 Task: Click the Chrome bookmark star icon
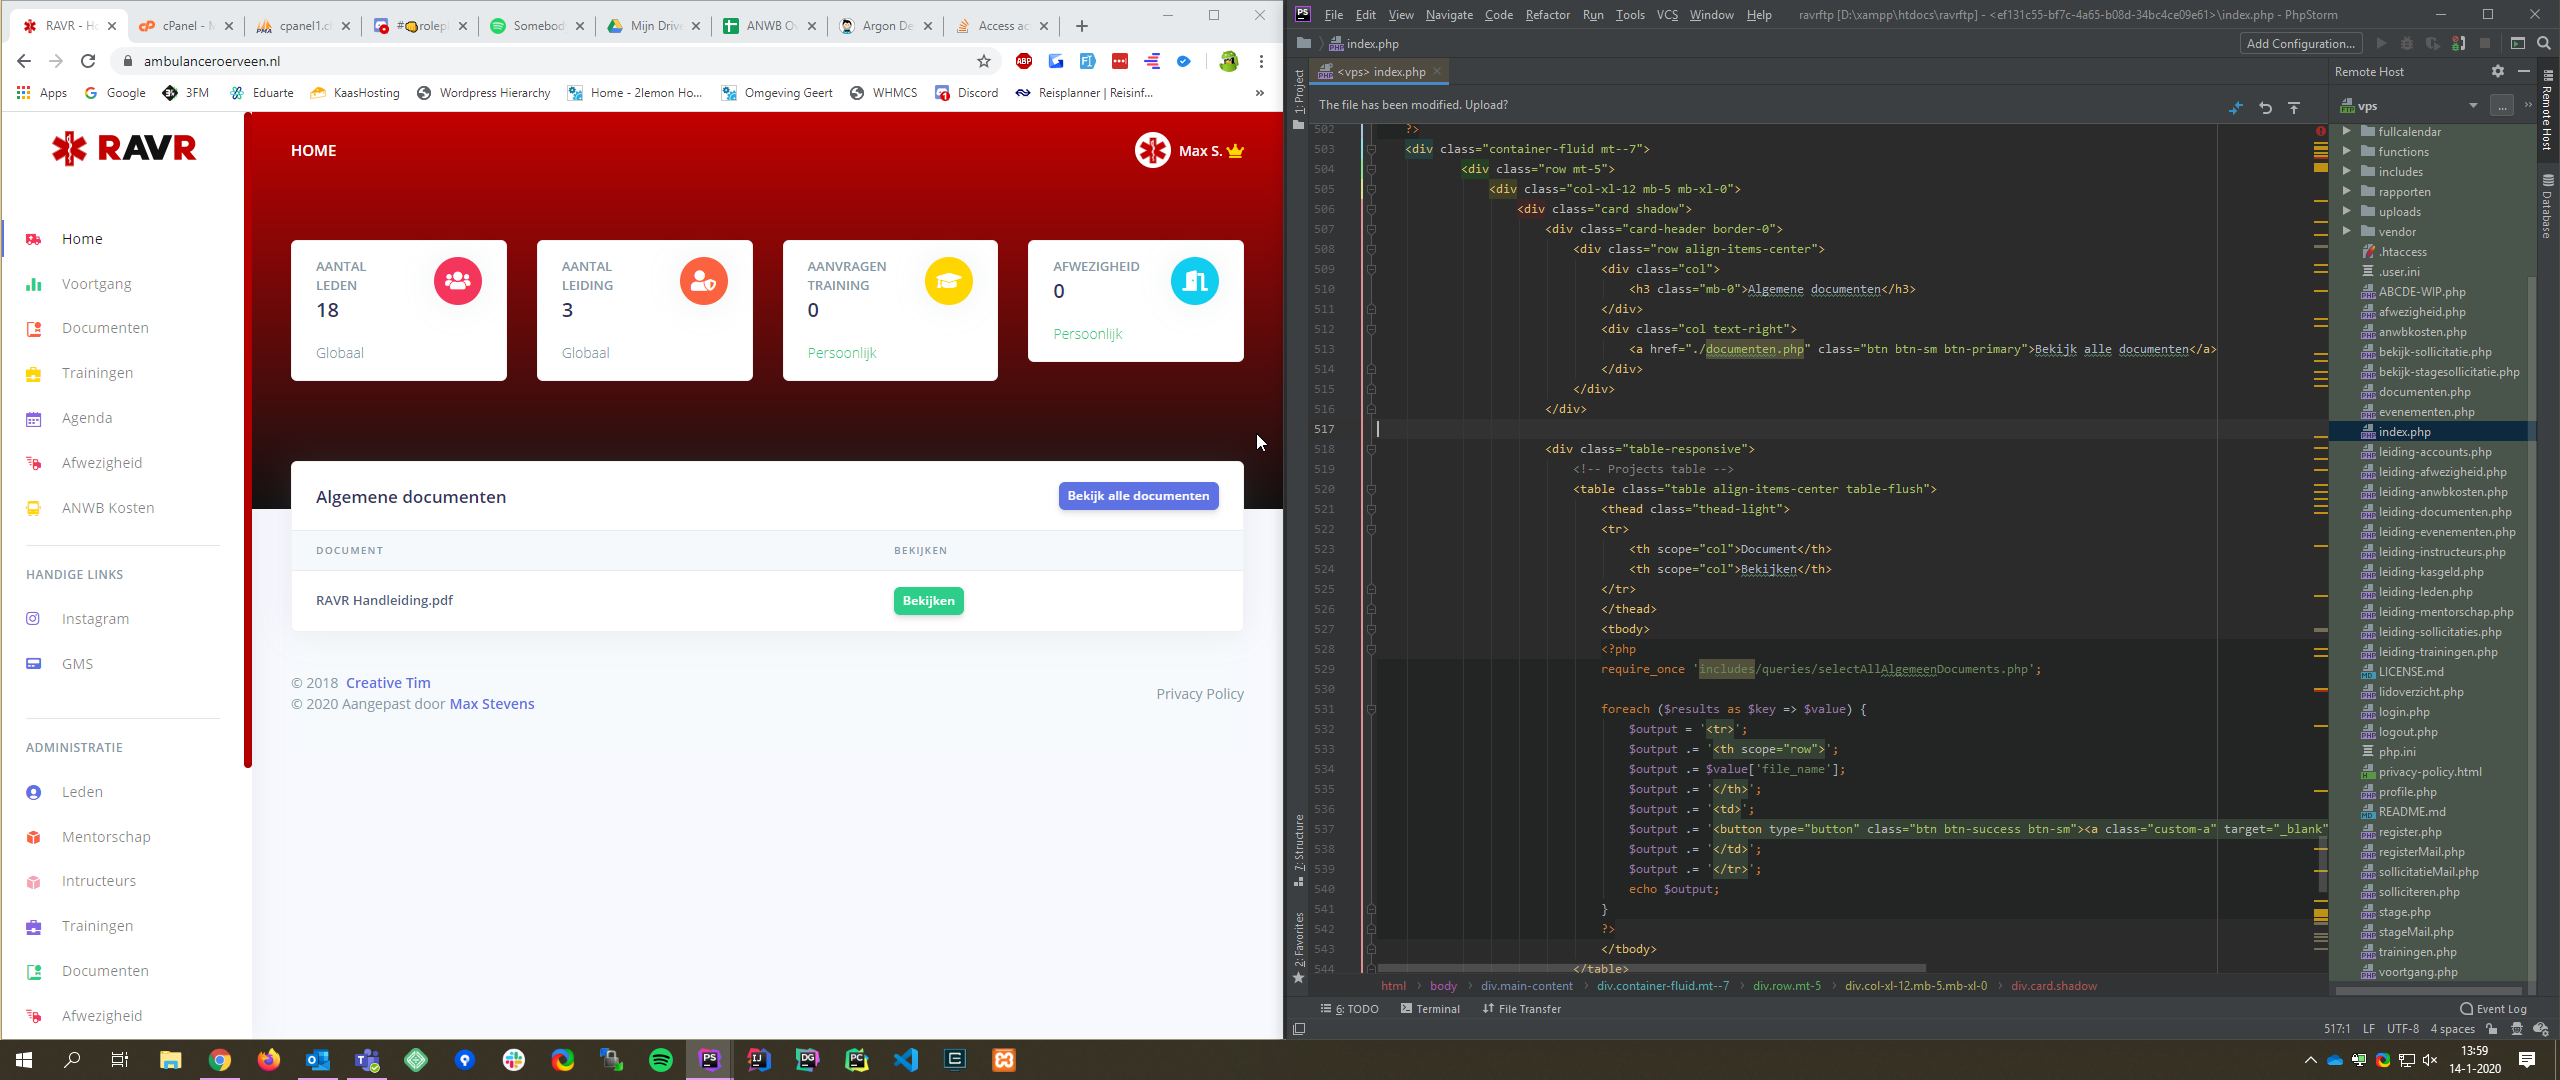tap(983, 61)
